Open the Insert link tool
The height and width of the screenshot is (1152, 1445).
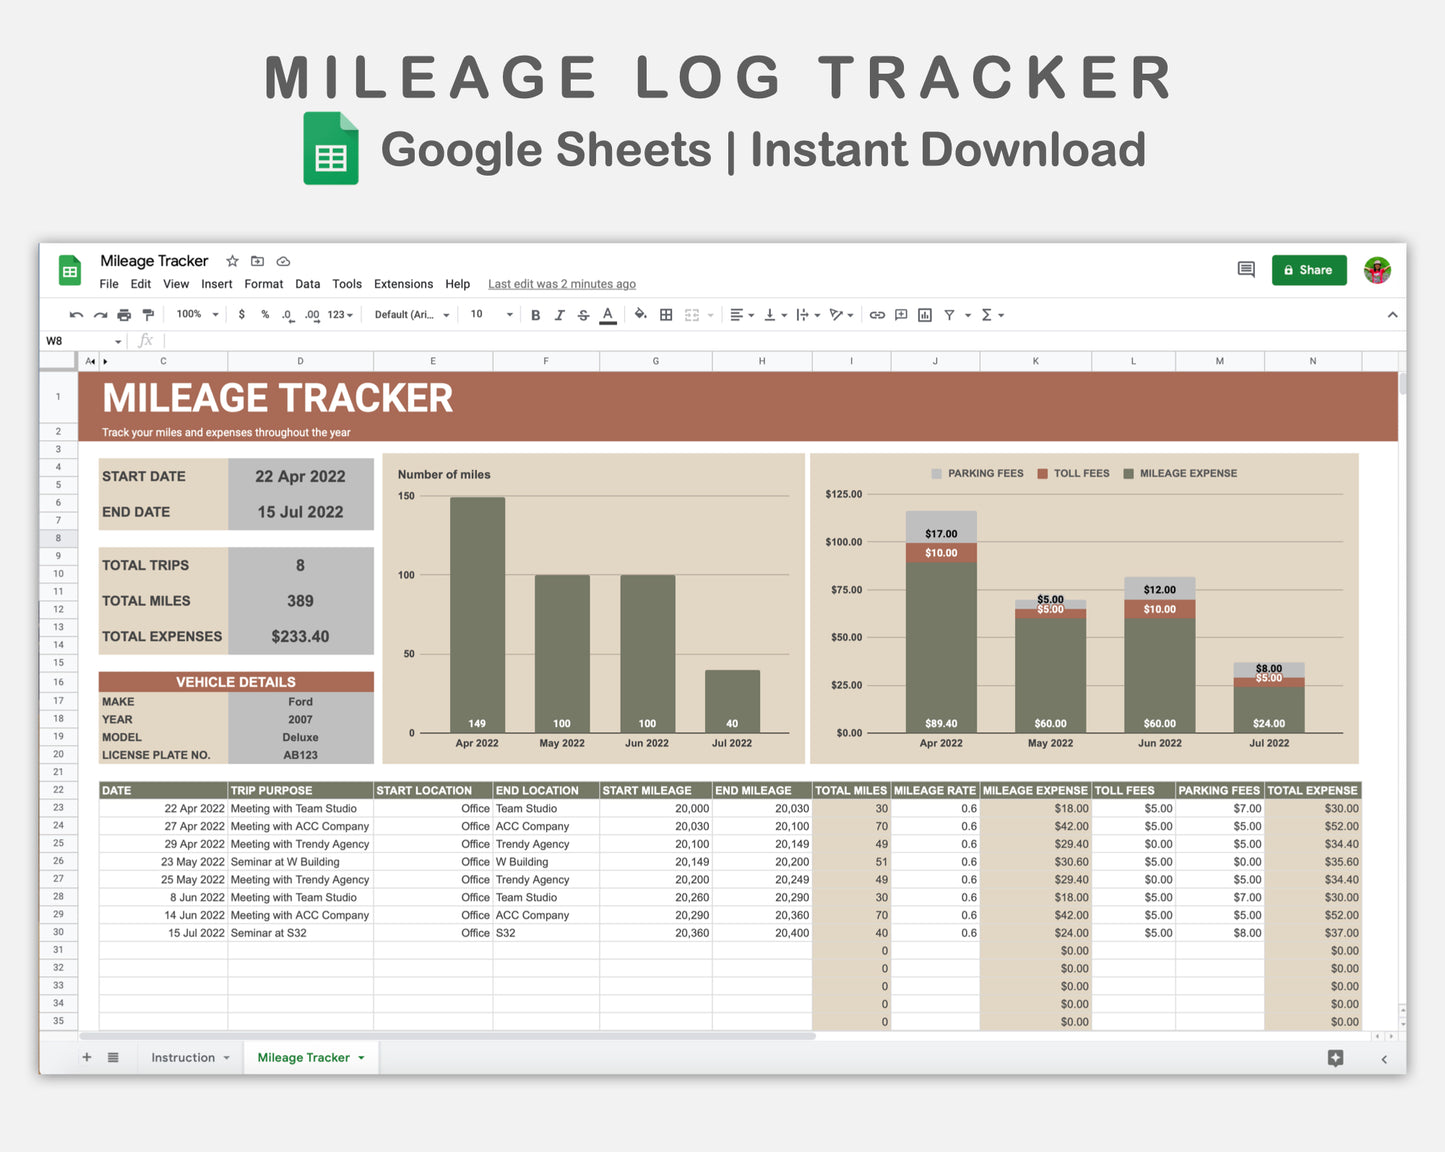click(877, 314)
